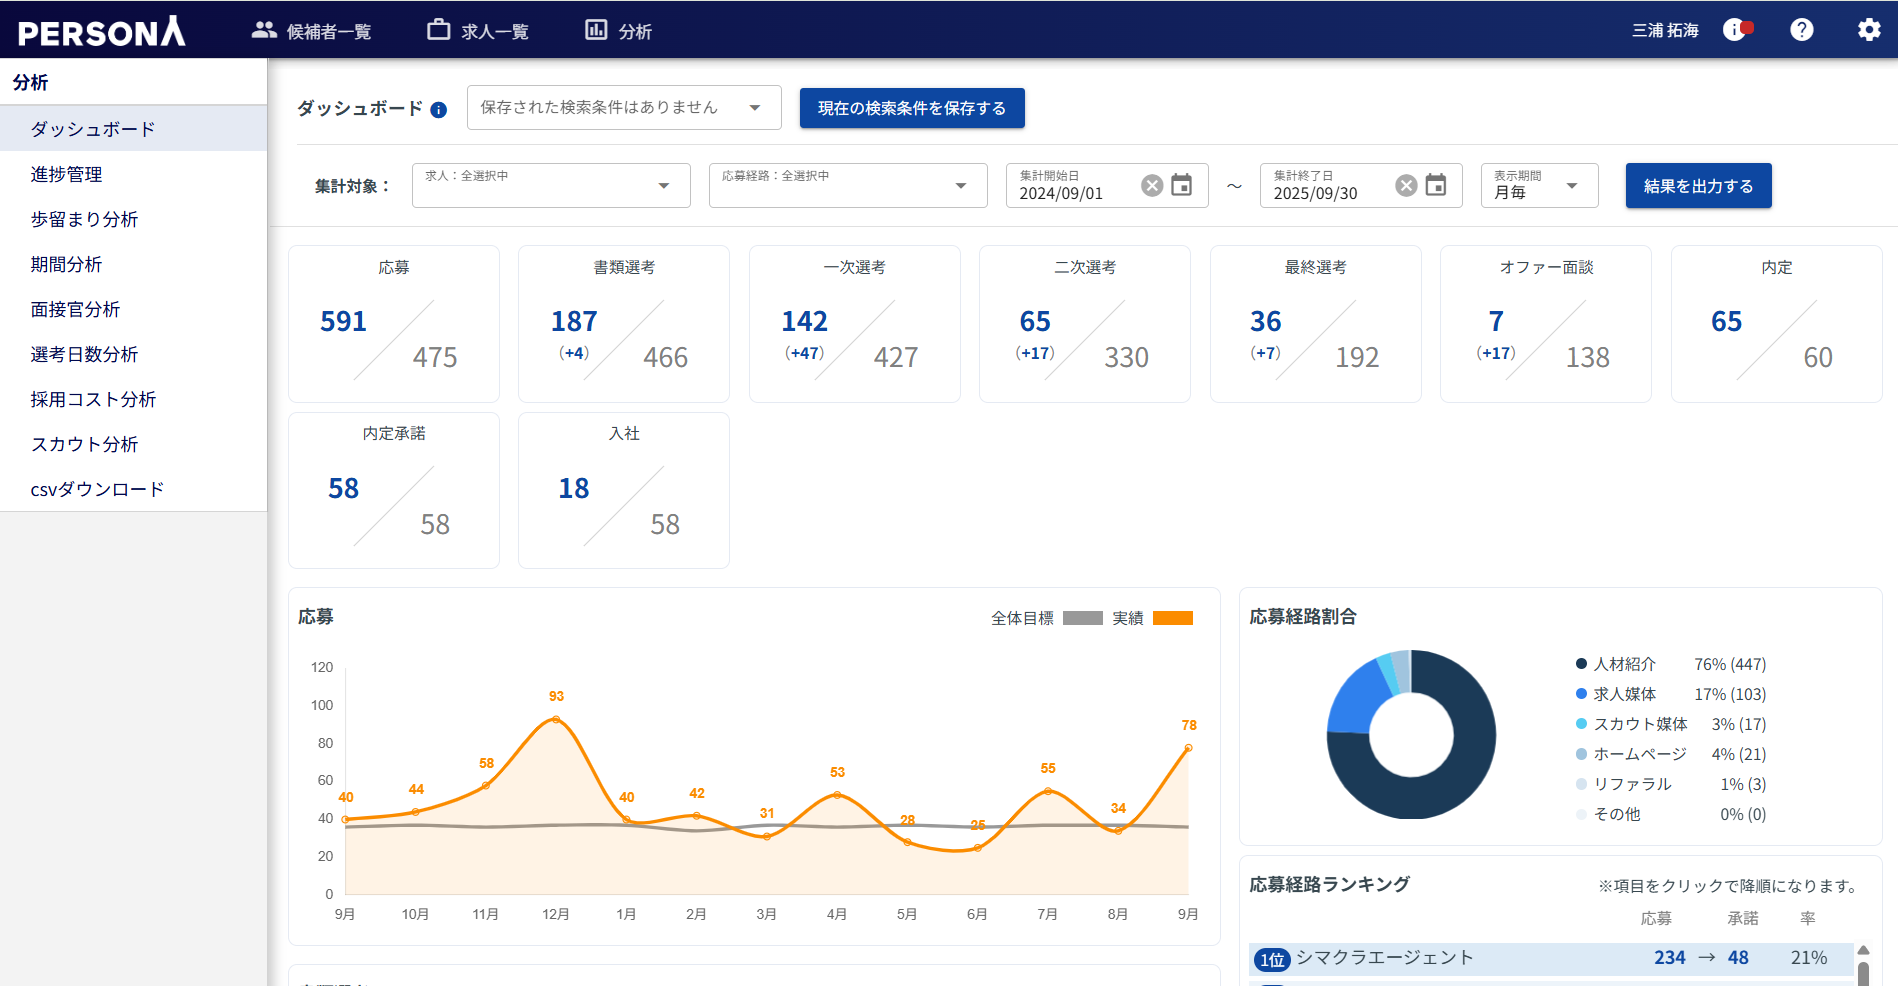Screen dimensions: 1898x986
Task: Go to 候補者一覧 in top navigation
Action: point(311,31)
